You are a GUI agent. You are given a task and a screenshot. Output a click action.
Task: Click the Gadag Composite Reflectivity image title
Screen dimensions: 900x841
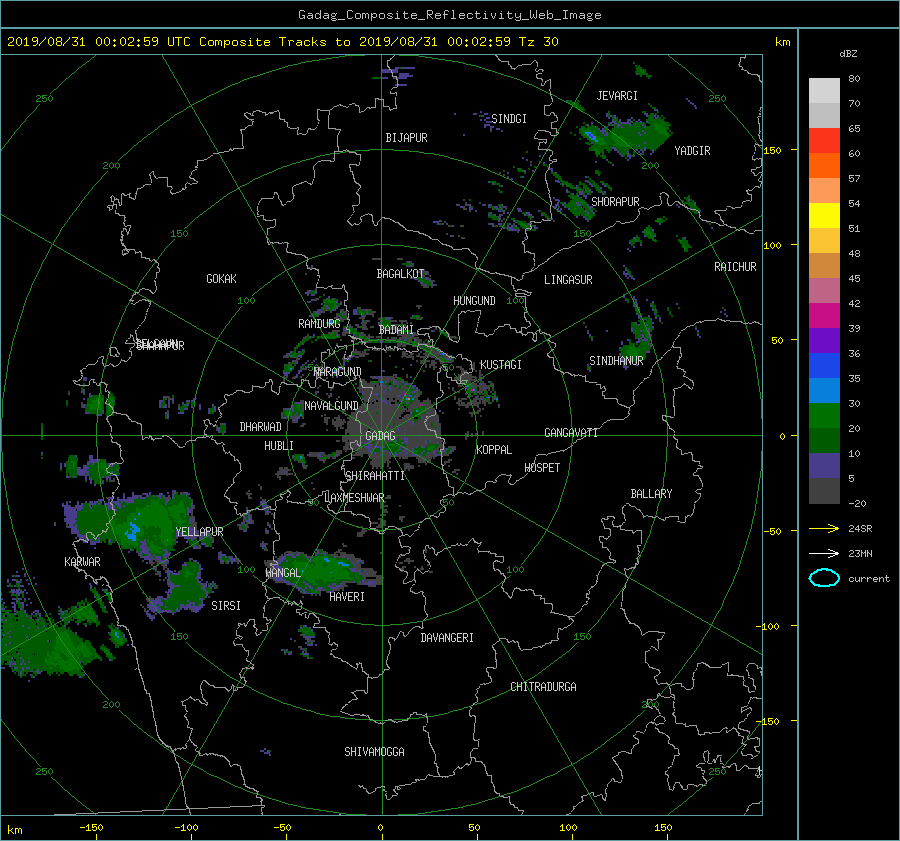449,15
